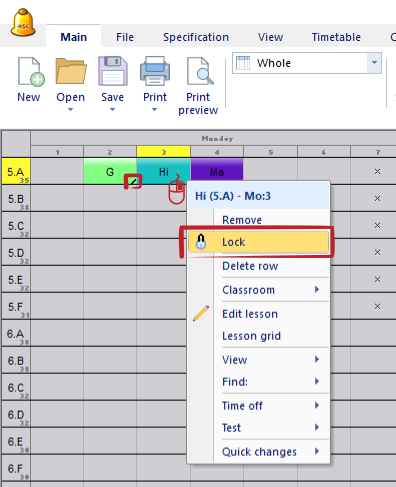
Task: Expand the Open button dropdown arrow
Action: (x=70, y=109)
